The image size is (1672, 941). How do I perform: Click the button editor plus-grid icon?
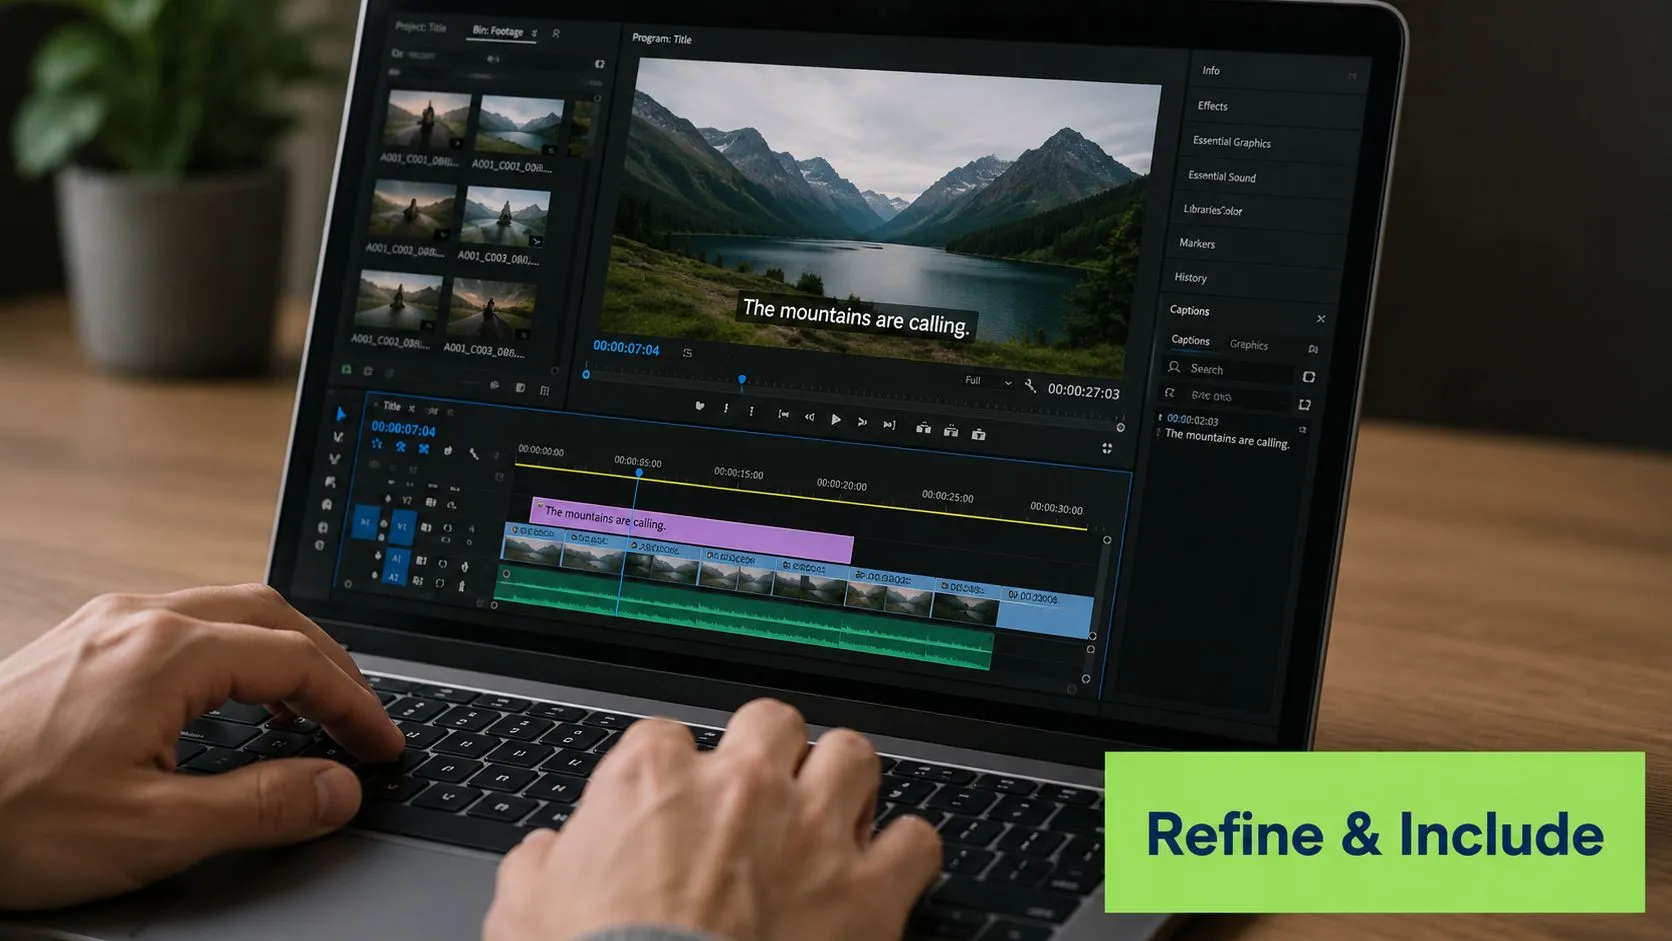(x=1107, y=449)
